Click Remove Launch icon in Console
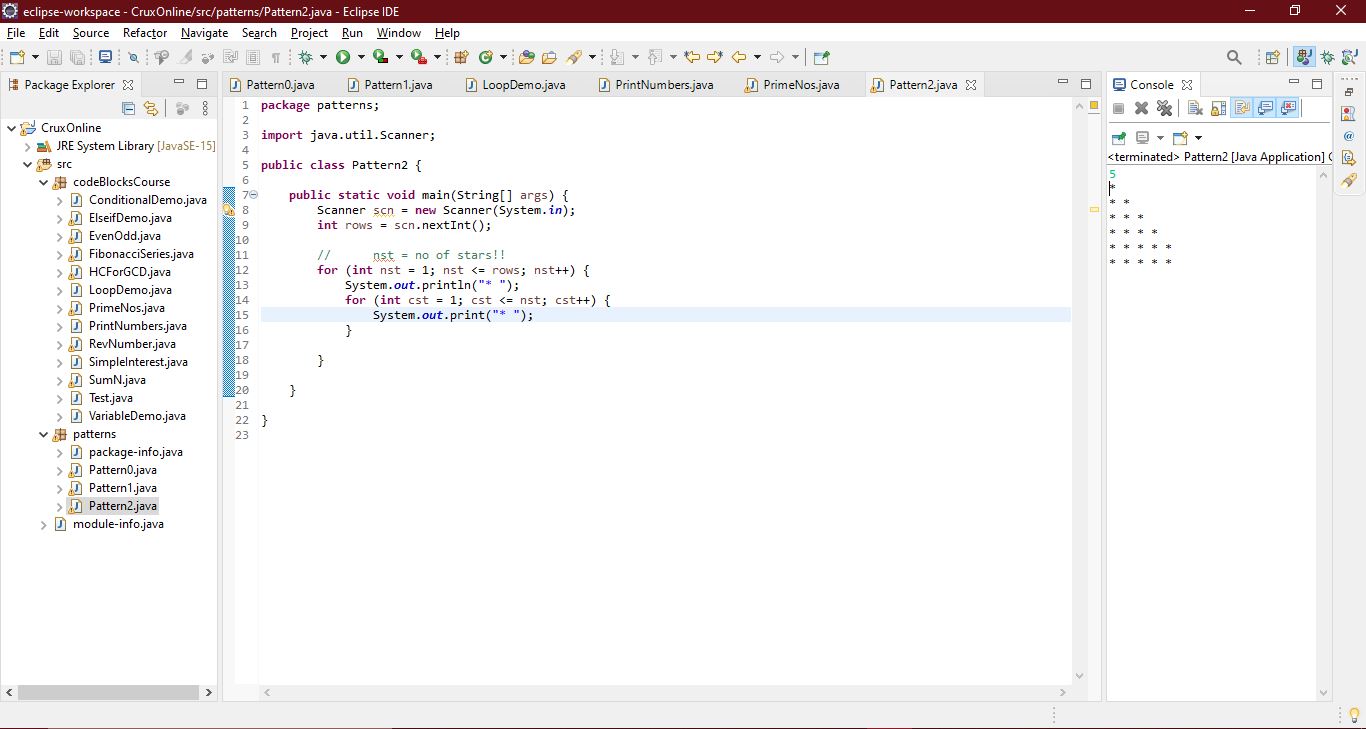This screenshot has width=1366, height=729. pos(1141,108)
